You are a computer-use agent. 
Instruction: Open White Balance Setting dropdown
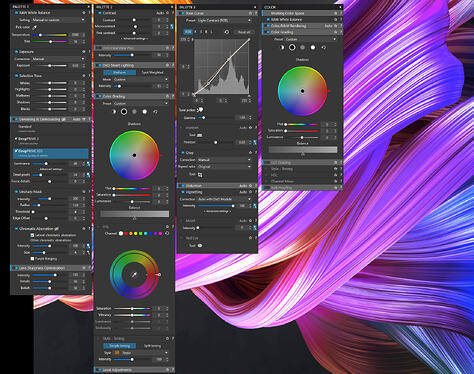click(57, 20)
